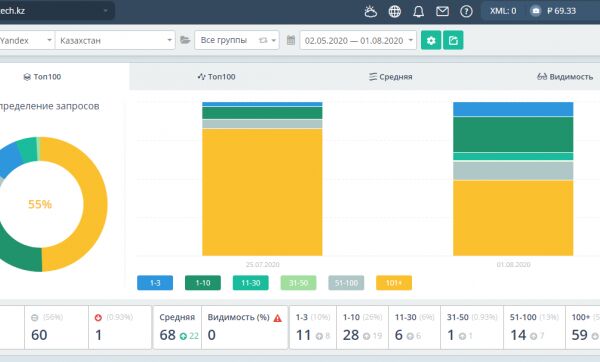
Task: Click the 25.07.2020 axis date label
Action: coord(262,264)
